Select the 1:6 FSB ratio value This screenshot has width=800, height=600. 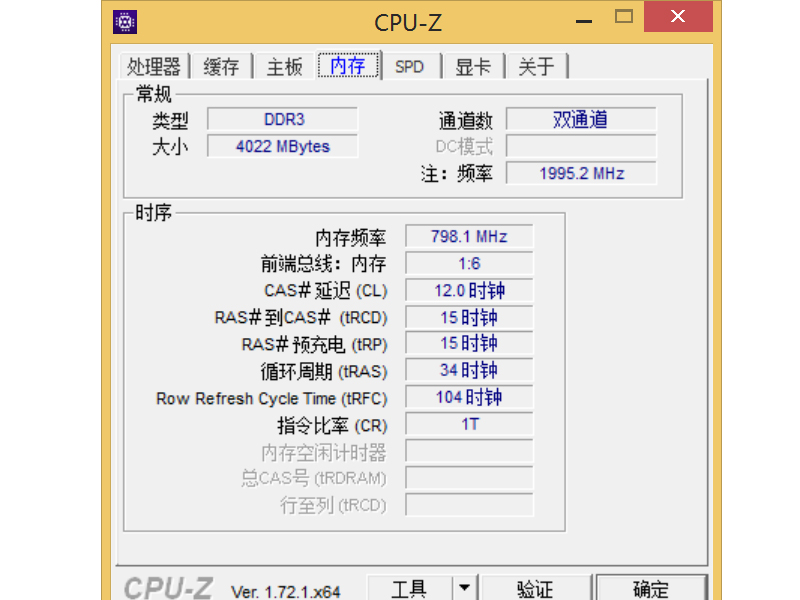pos(469,263)
